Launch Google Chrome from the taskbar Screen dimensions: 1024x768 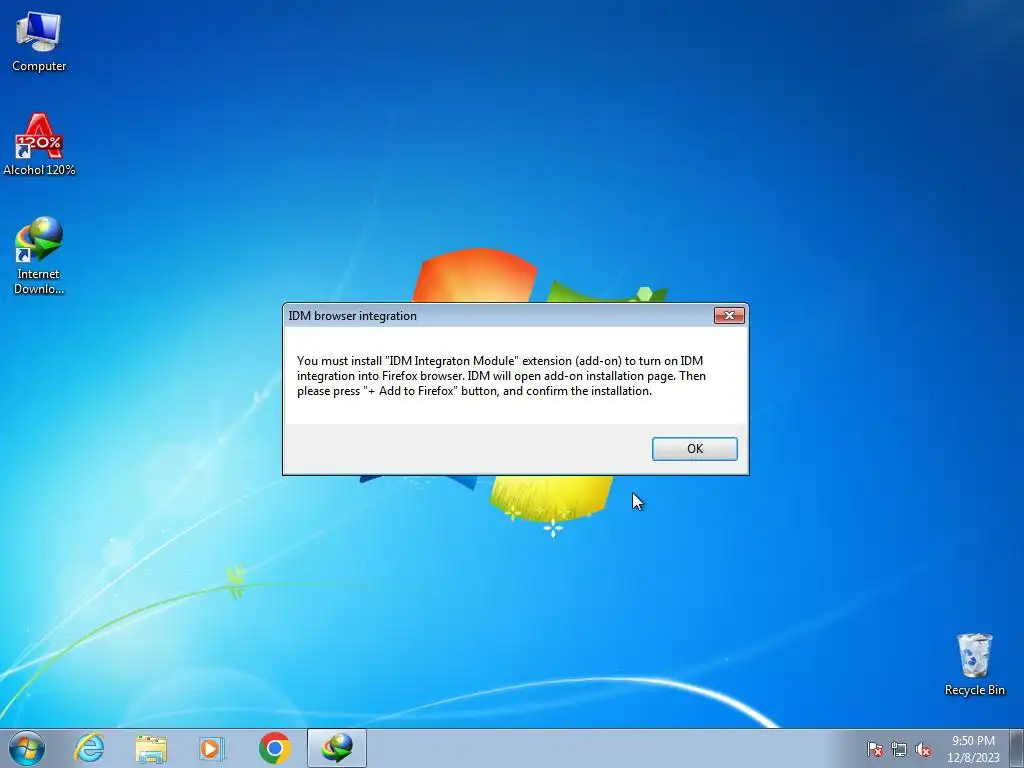[274, 748]
